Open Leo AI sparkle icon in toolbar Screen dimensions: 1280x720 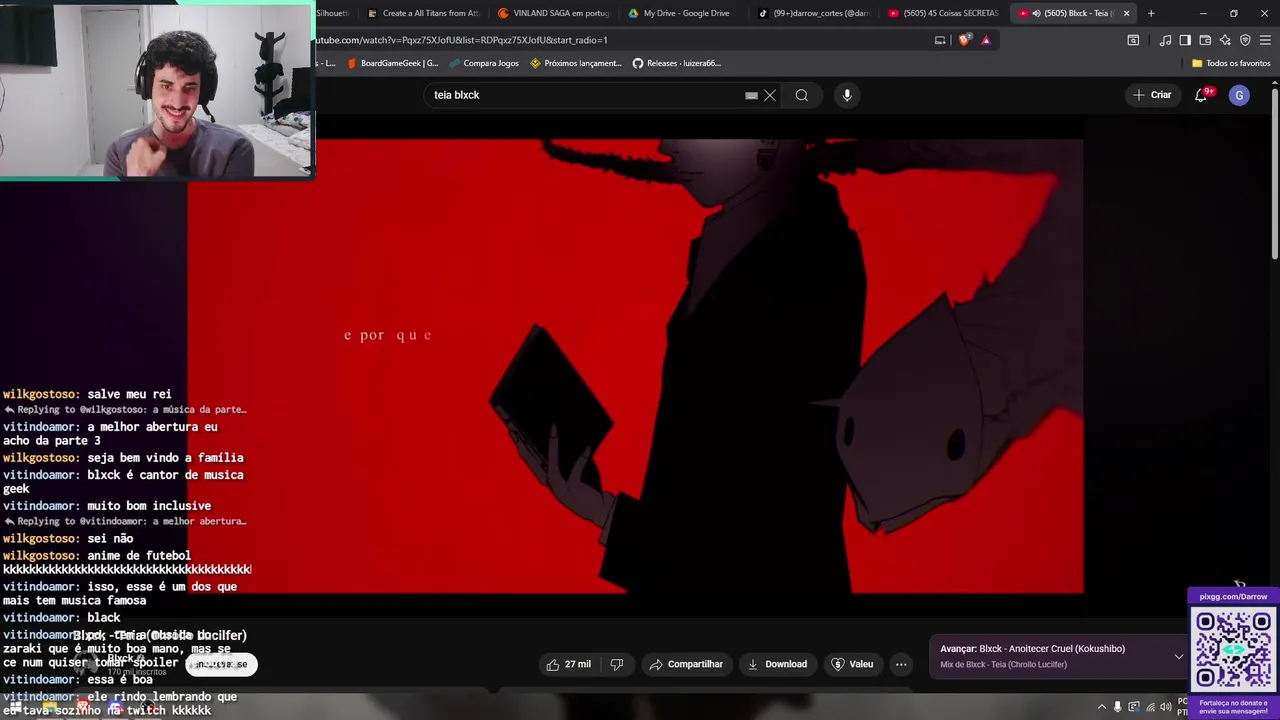1225,40
